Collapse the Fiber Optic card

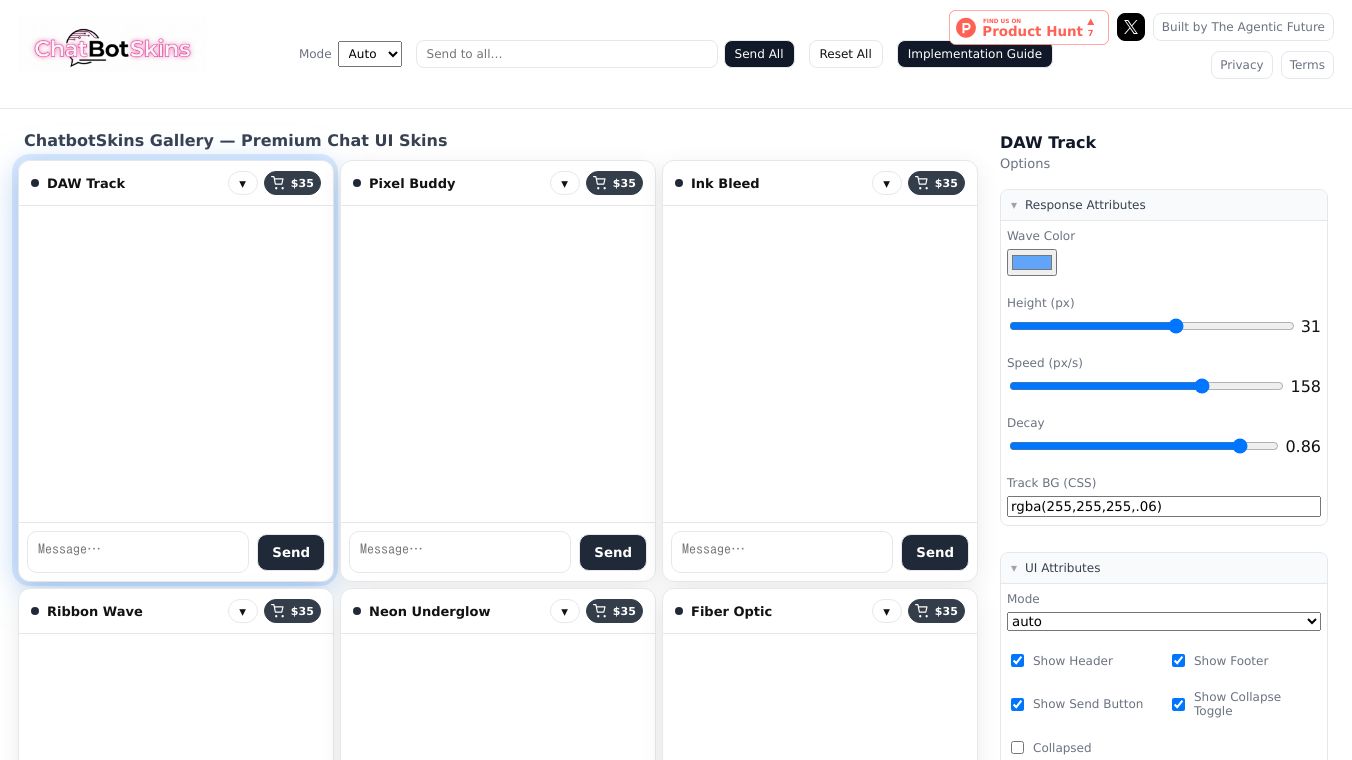pyautogui.click(x=887, y=611)
